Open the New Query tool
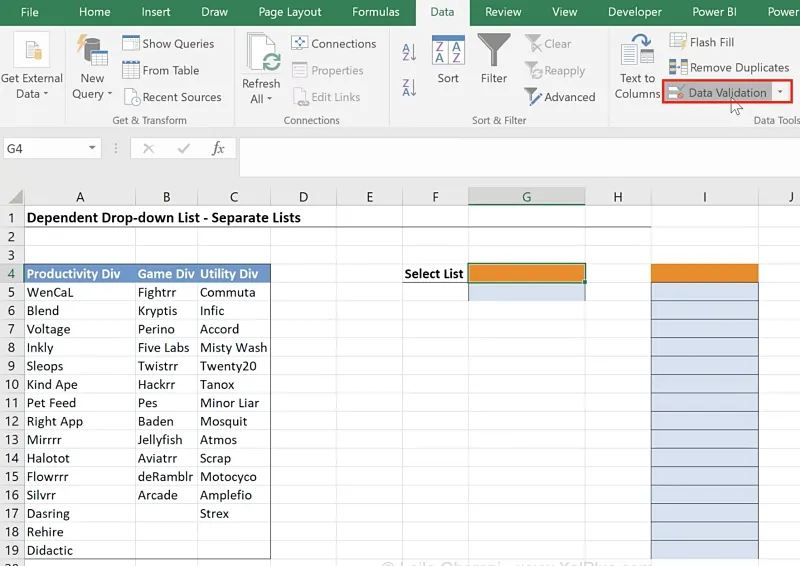The width and height of the screenshot is (800, 566). [x=92, y=53]
